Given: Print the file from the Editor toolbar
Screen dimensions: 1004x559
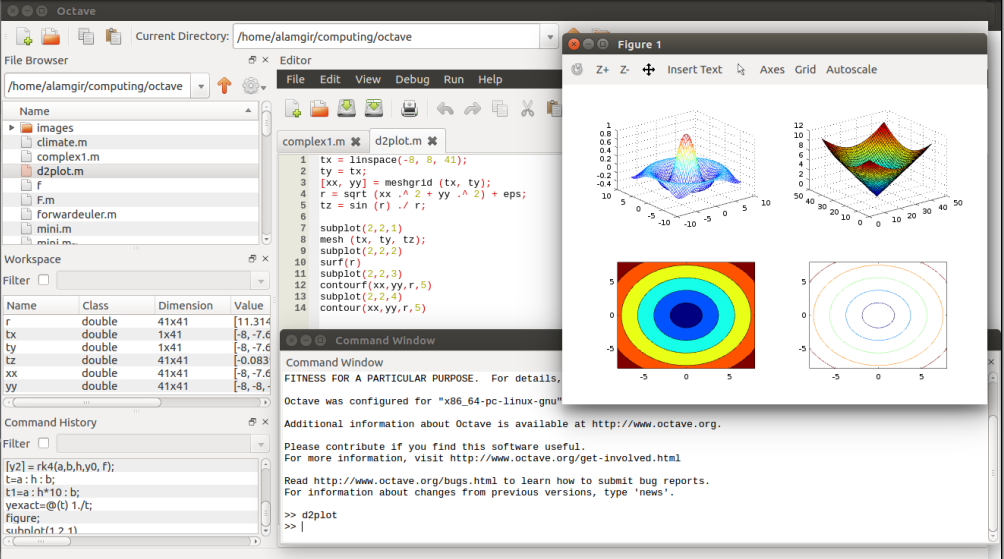Looking at the screenshot, I should (409, 108).
